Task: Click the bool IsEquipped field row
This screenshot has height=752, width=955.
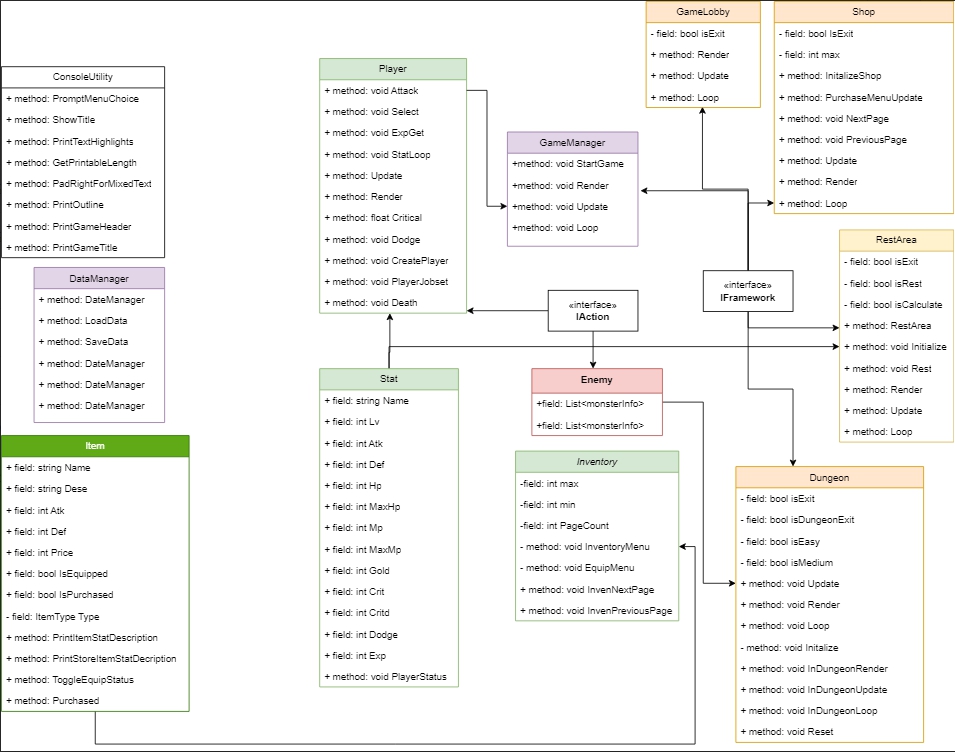Action: 95,574
